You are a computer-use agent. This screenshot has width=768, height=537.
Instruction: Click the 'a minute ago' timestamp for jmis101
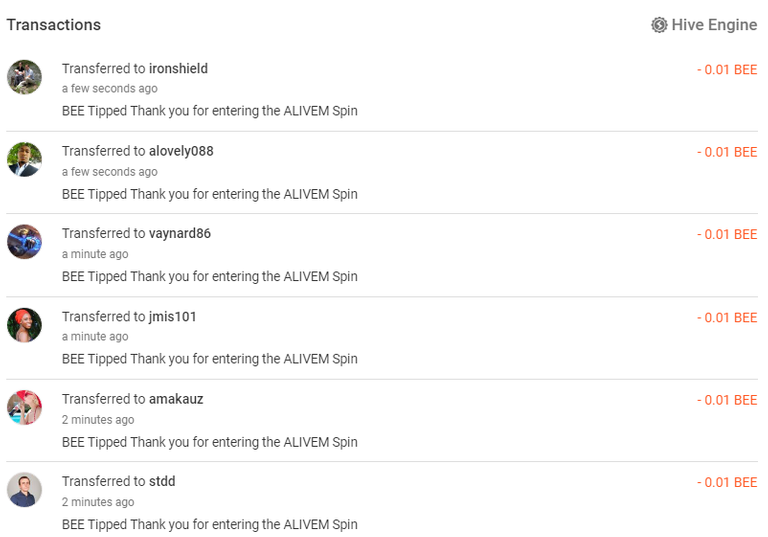(95, 336)
